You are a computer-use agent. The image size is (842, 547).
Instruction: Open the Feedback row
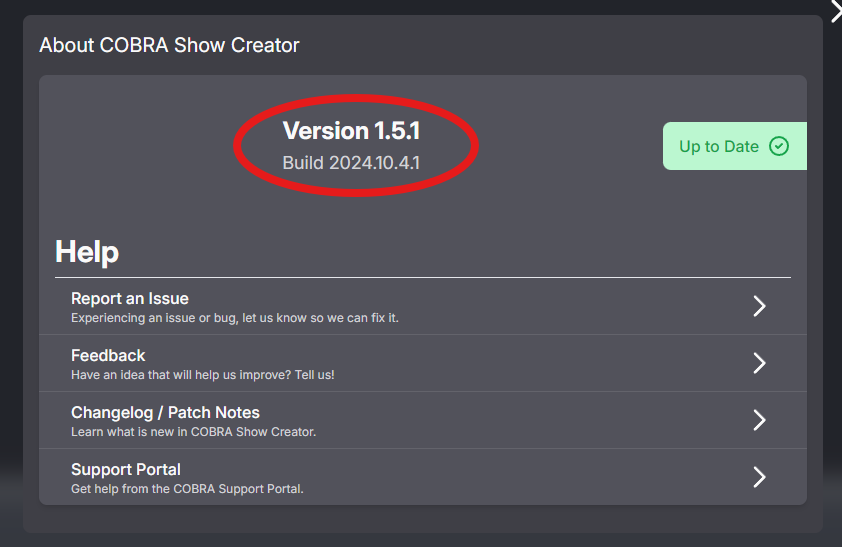[423, 363]
